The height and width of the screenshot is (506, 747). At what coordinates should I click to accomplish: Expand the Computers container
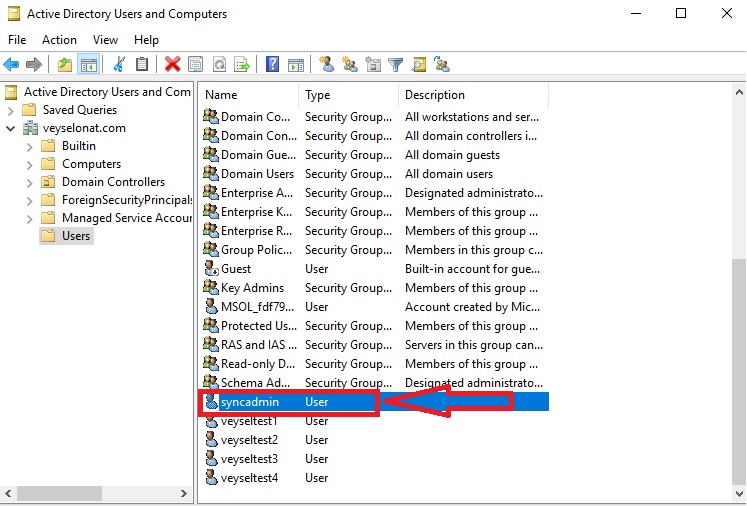point(30,165)
